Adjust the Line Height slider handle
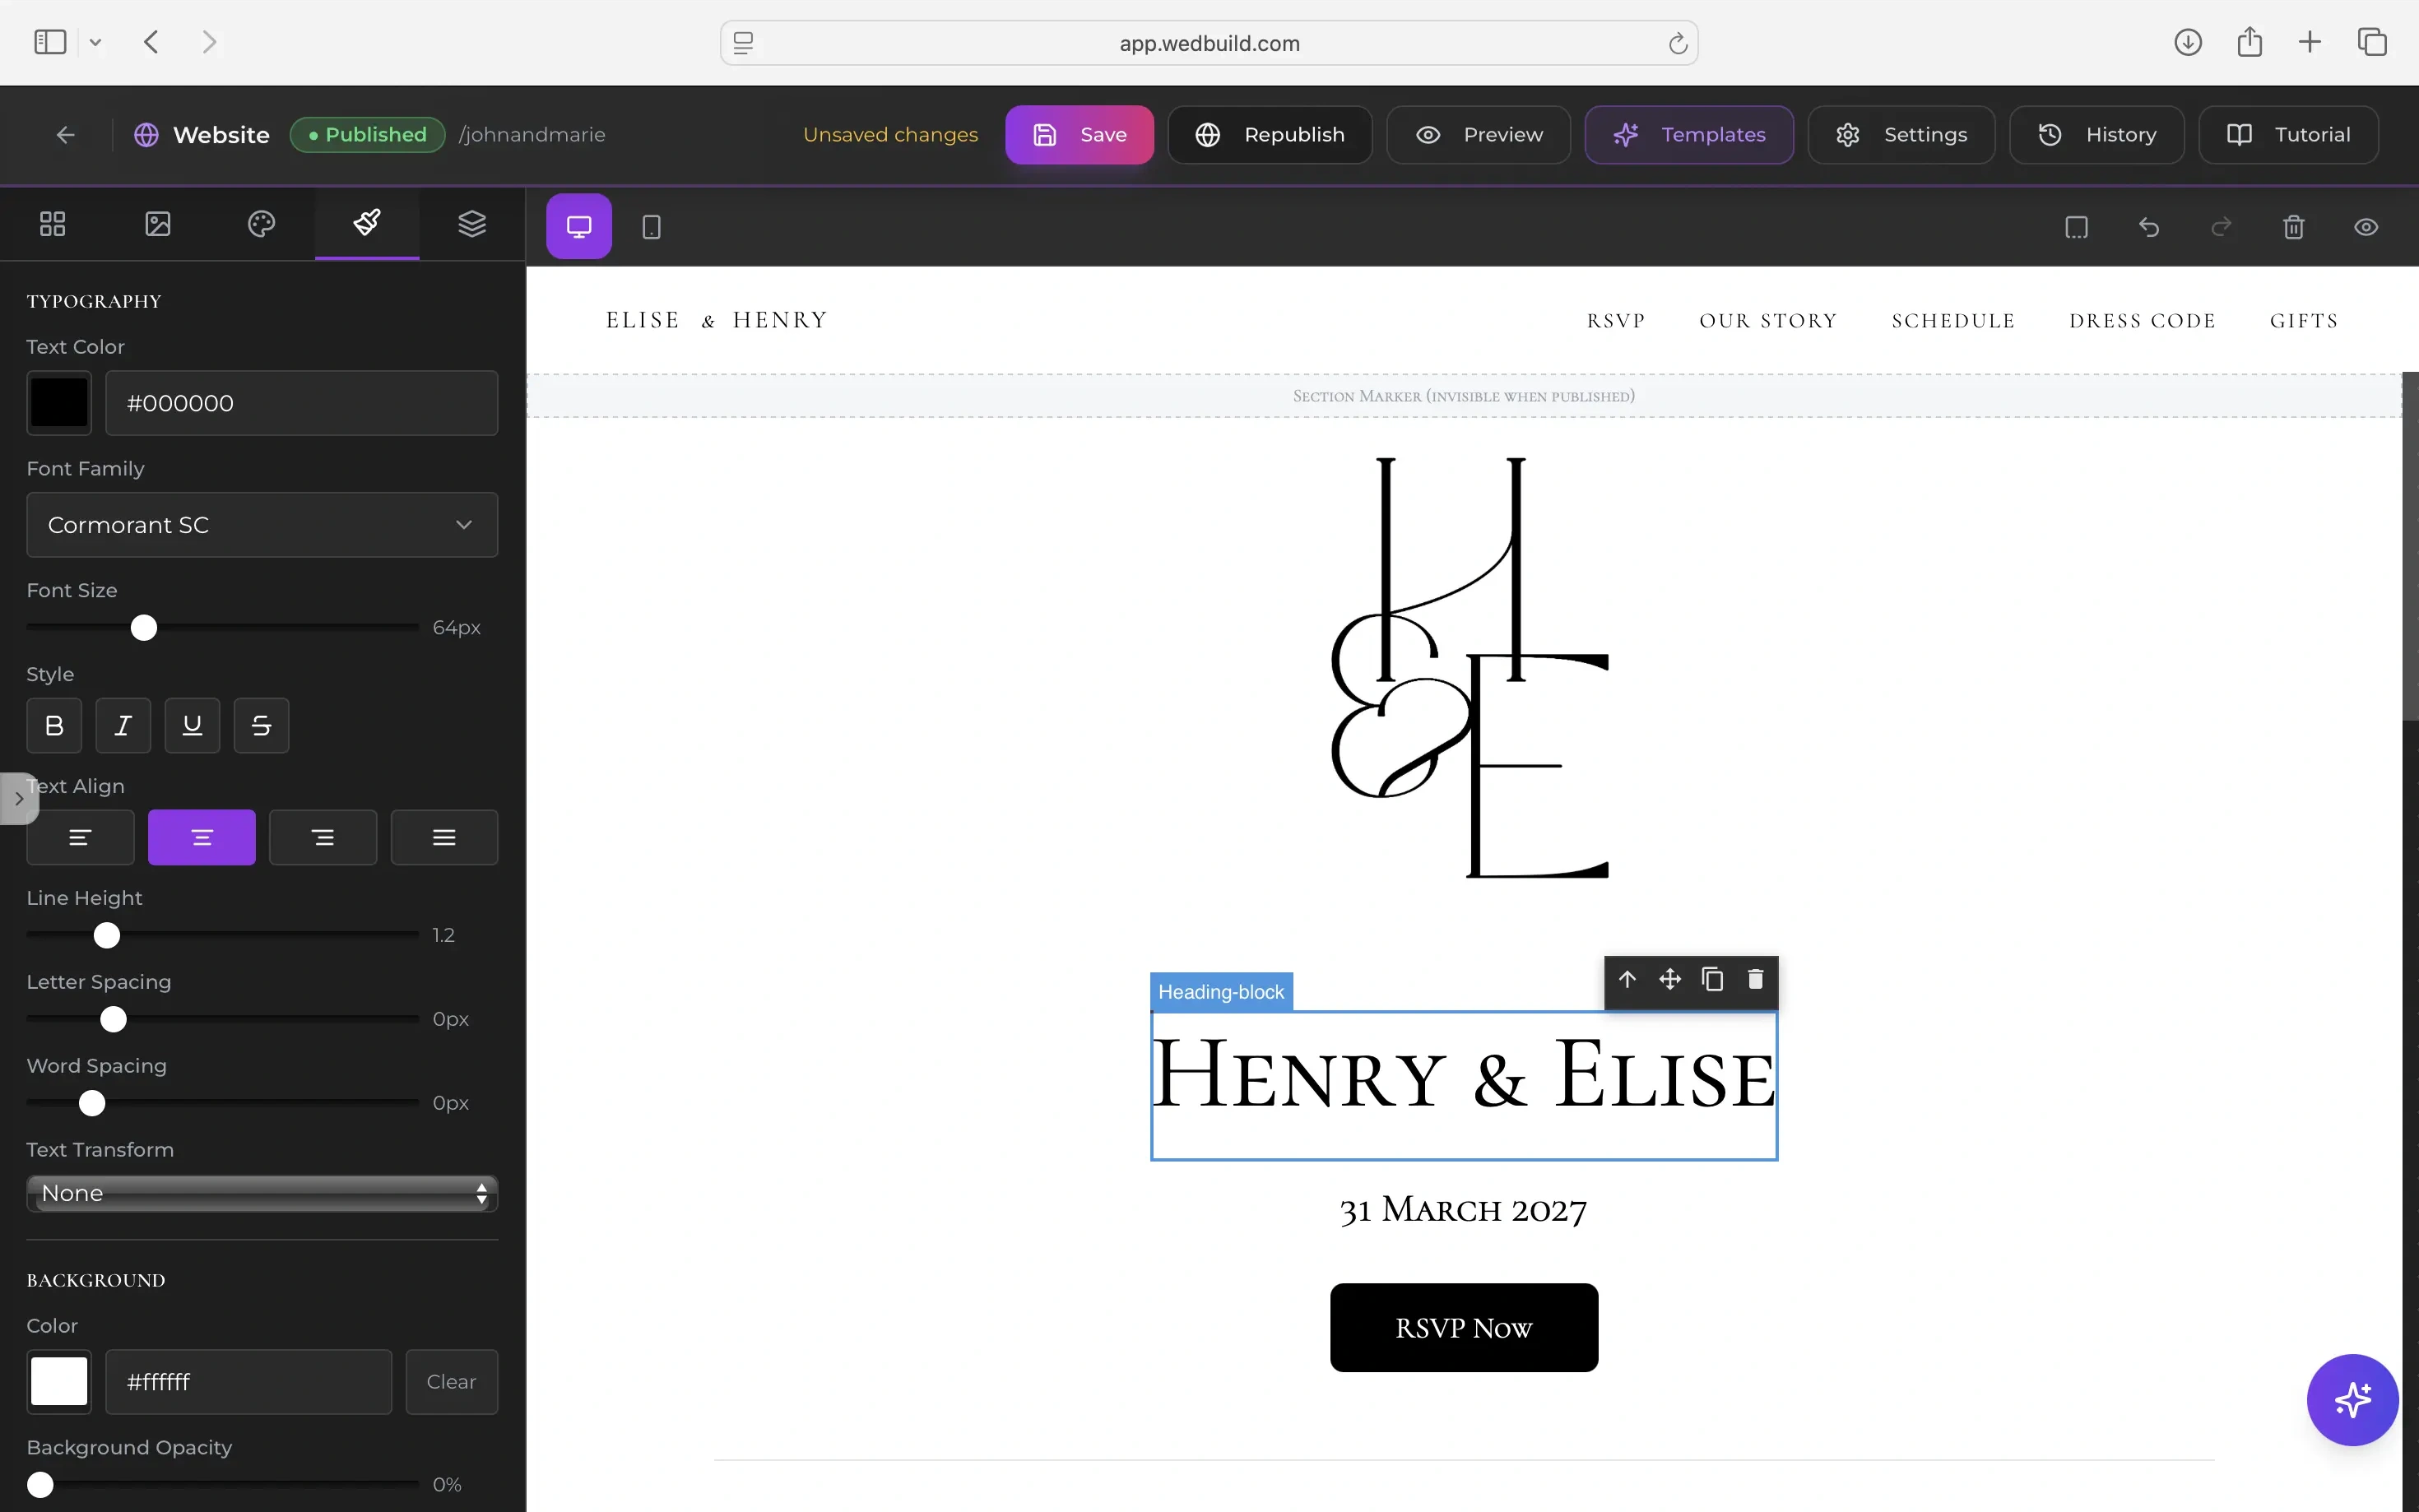Screen dimensions: 2419x1512 click(107, 935)
